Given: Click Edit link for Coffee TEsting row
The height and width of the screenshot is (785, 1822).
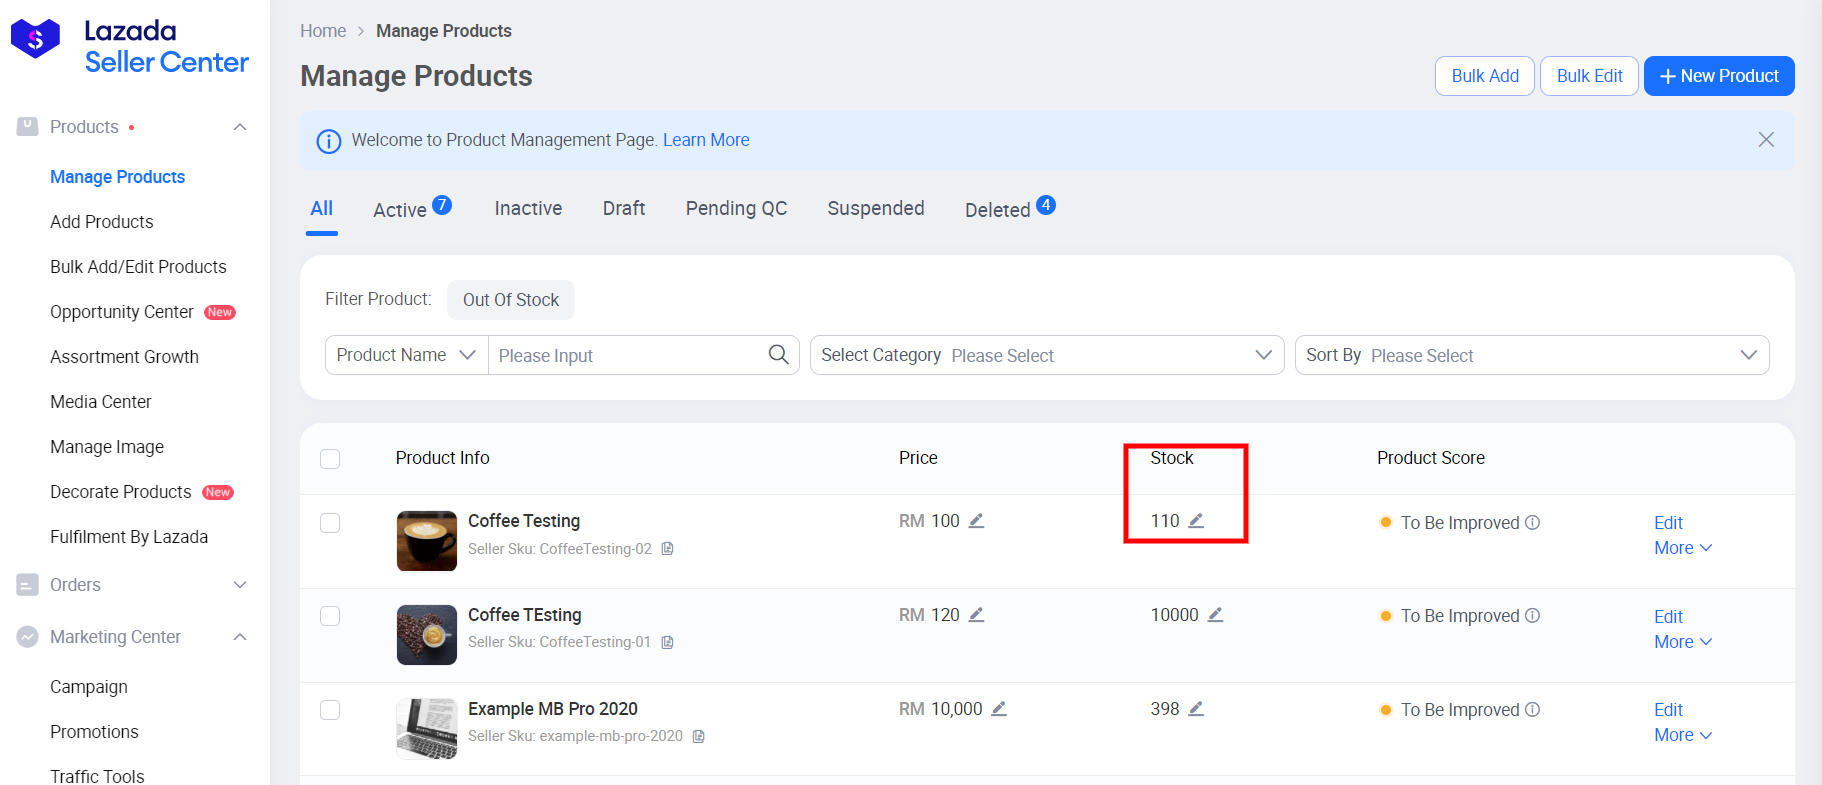Looking at the screenshot, I should pos(1668,617).
